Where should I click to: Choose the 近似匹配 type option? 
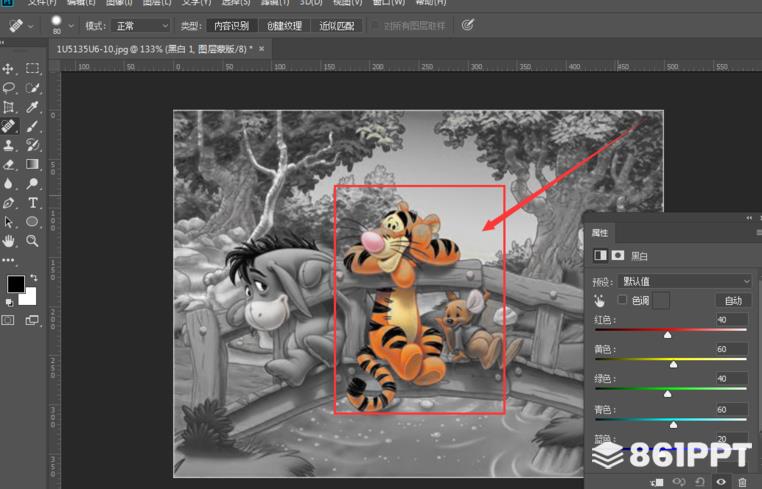click(x=336, y=26)
